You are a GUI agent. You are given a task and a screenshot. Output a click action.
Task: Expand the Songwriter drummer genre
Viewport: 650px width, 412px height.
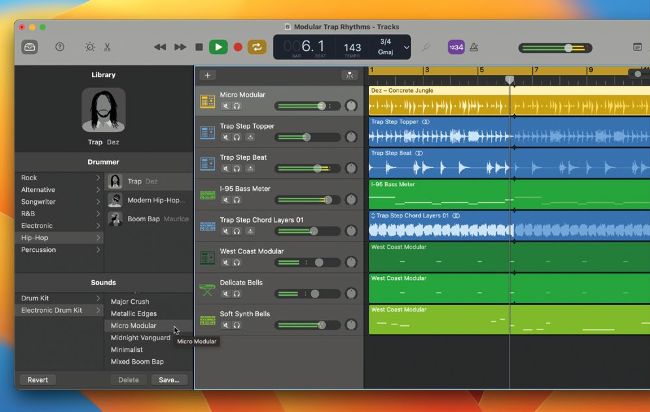pos(98,202)
